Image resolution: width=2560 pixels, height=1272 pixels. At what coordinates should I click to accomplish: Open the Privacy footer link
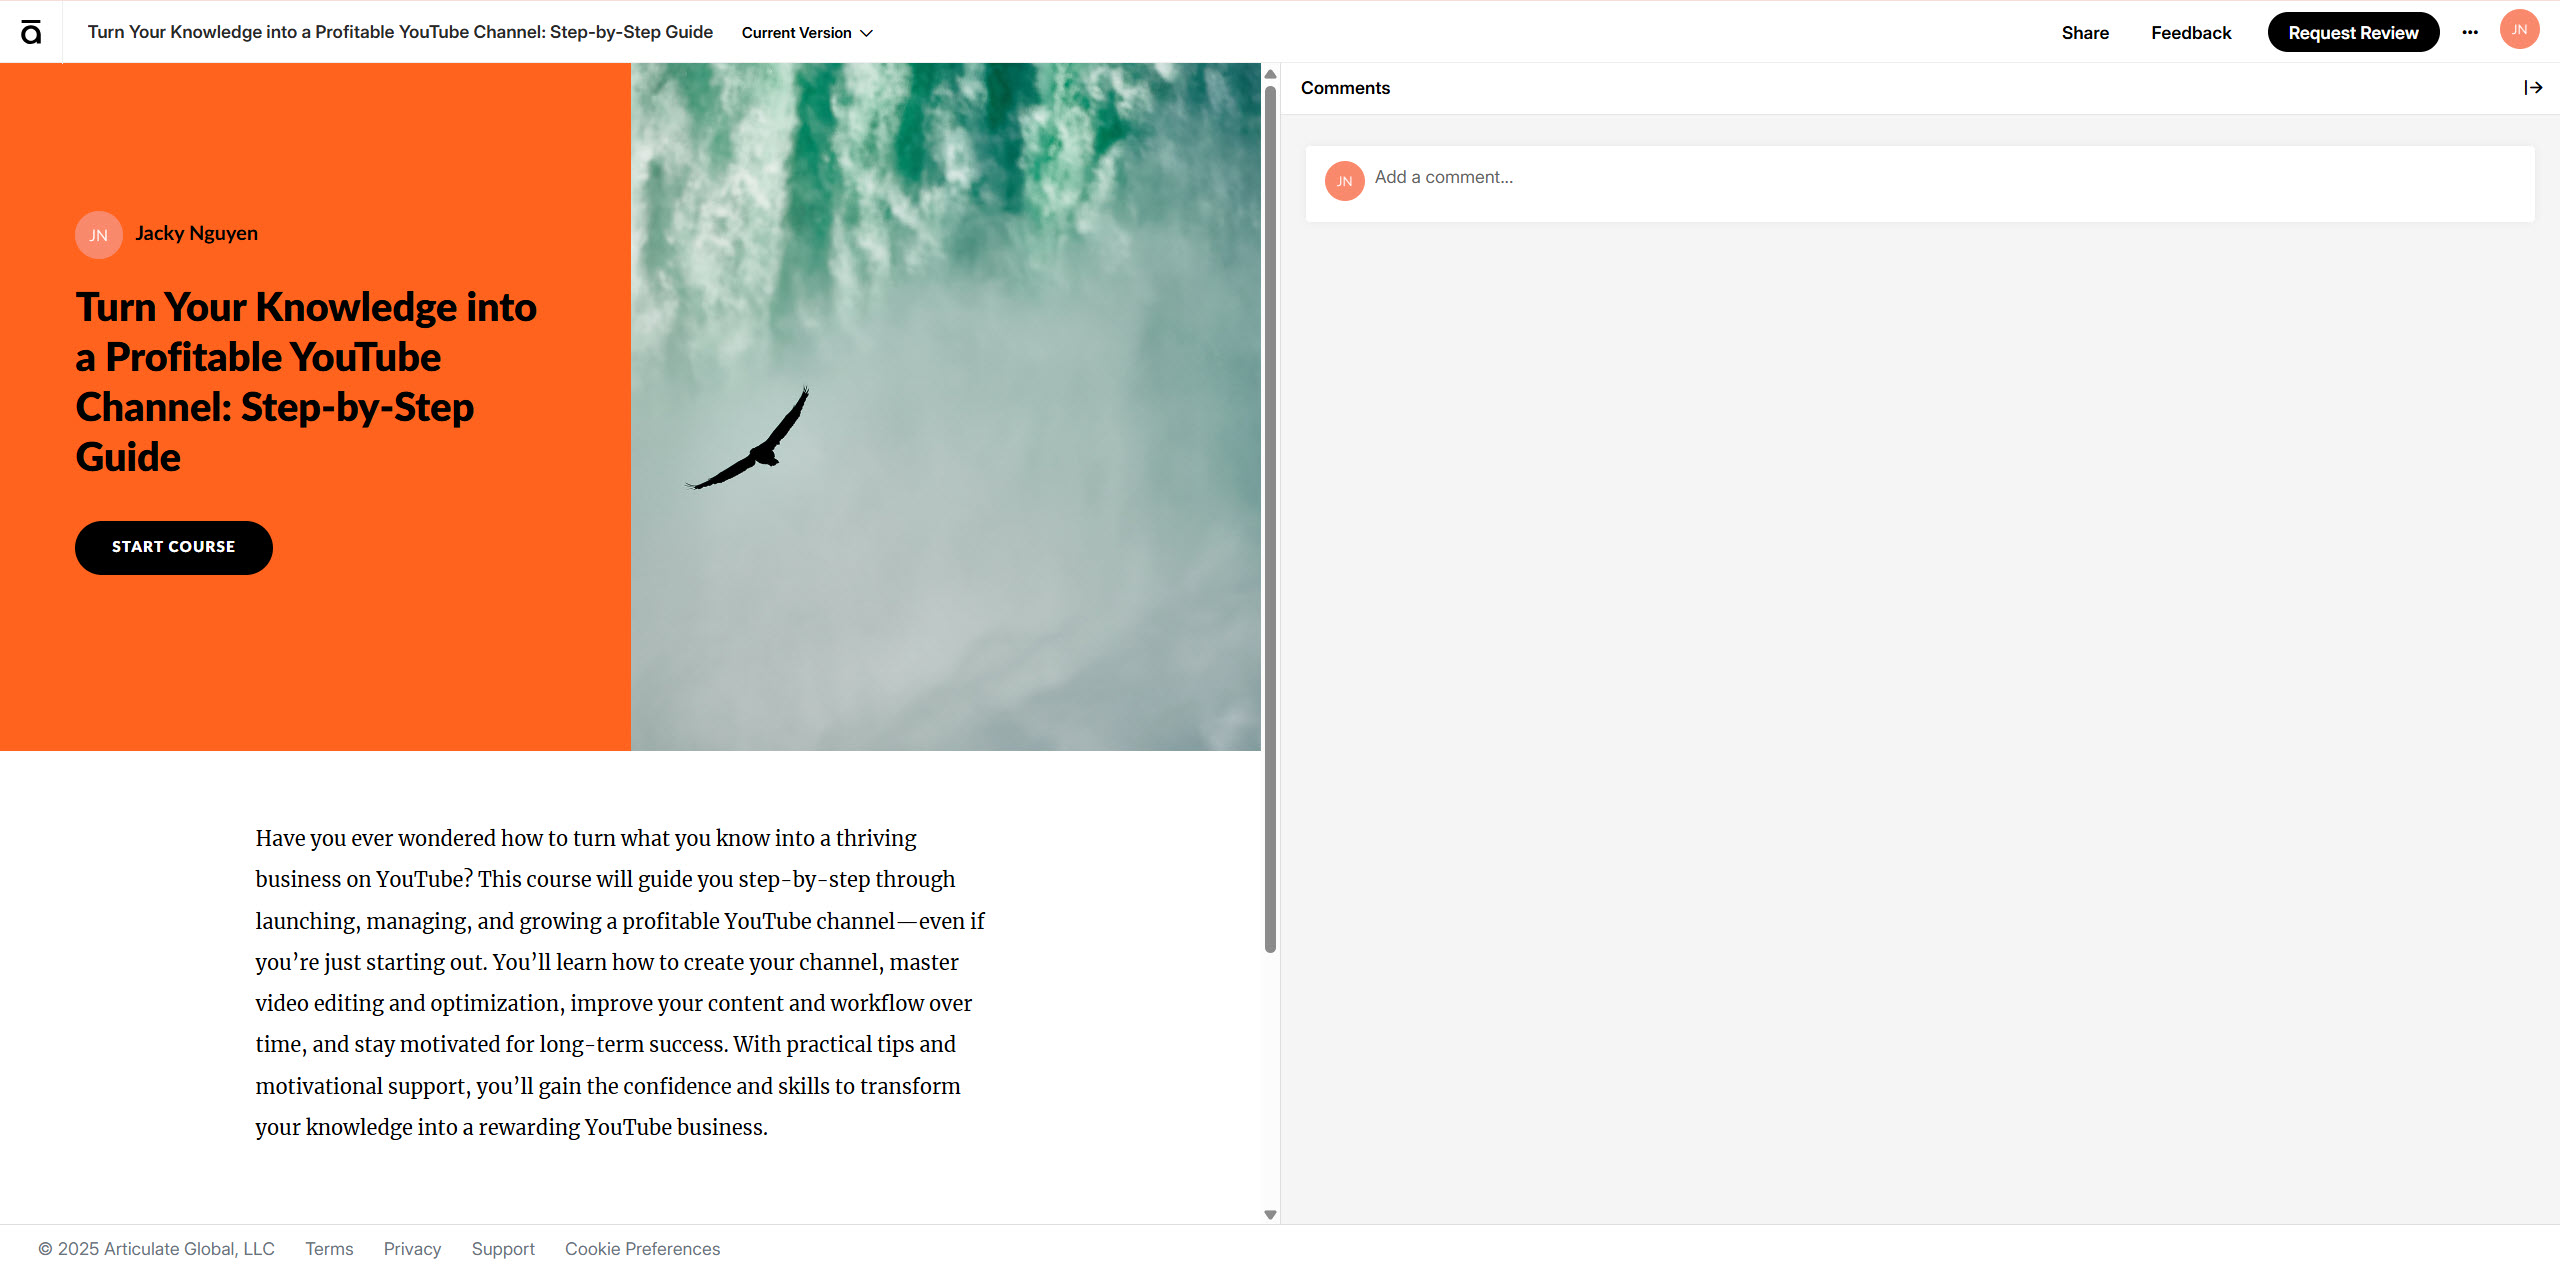pos(412,1249)
